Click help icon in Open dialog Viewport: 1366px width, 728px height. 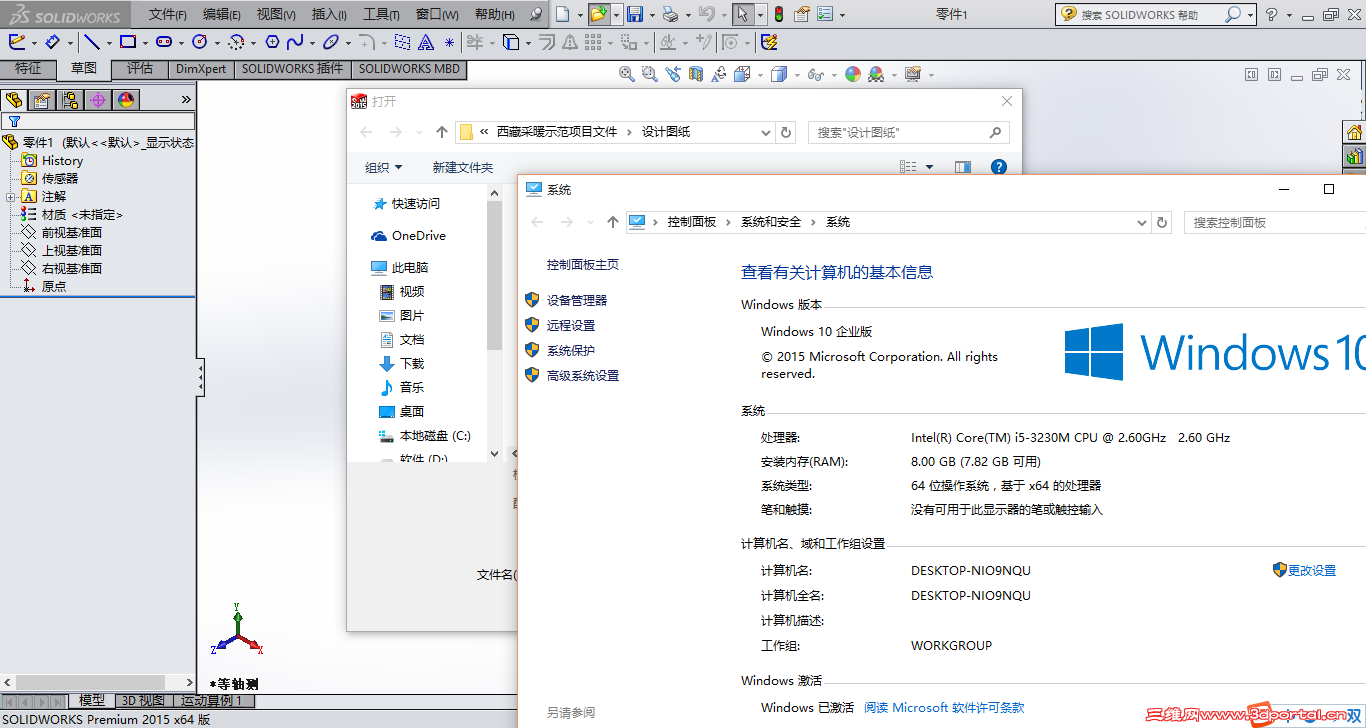point(998,167)
